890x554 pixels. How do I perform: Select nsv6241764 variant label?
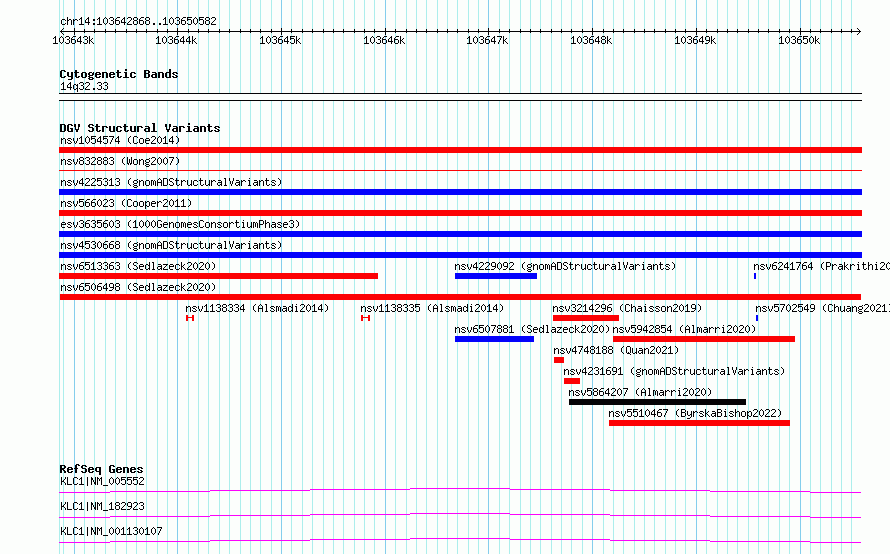click(x=821, y=266)
